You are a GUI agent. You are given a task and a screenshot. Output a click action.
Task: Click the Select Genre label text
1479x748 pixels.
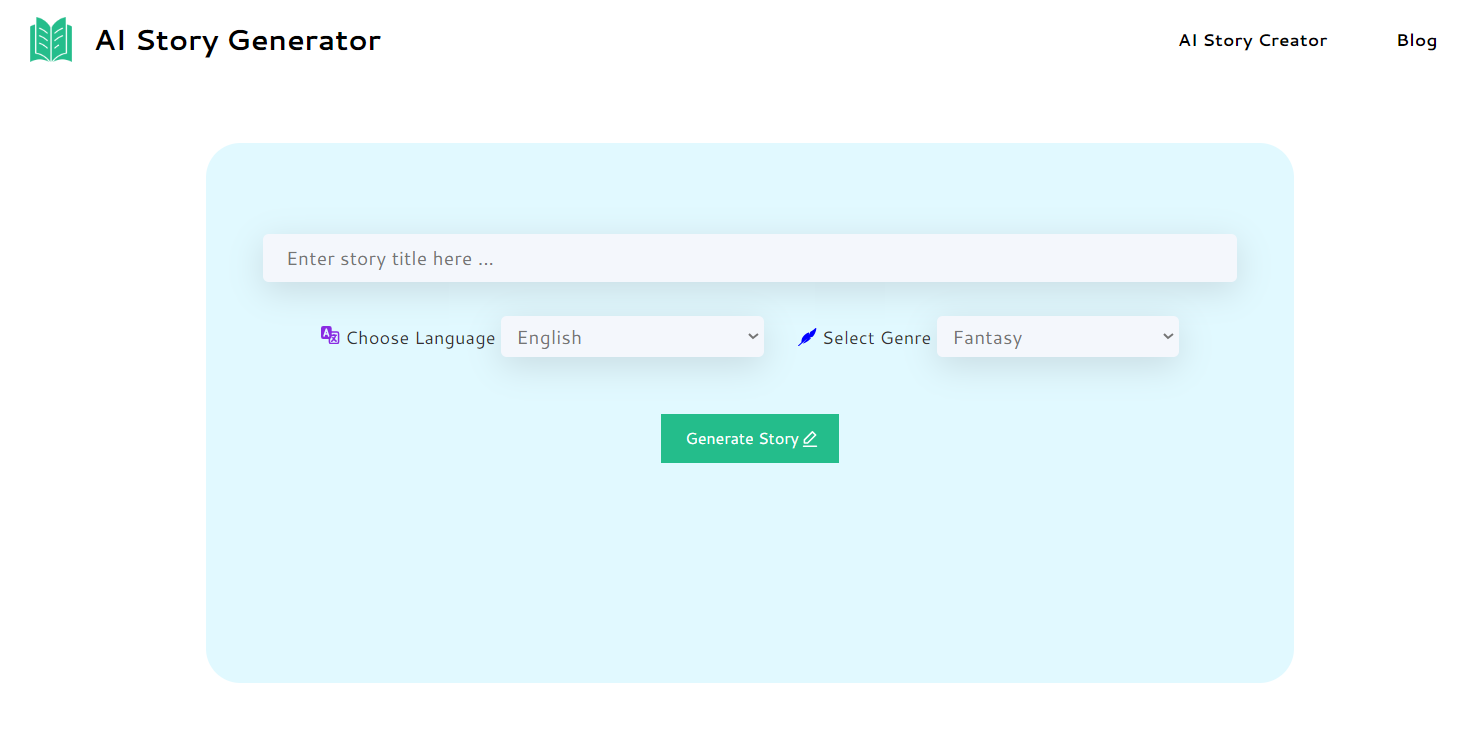pyautogui.click(x=877, y=338)
